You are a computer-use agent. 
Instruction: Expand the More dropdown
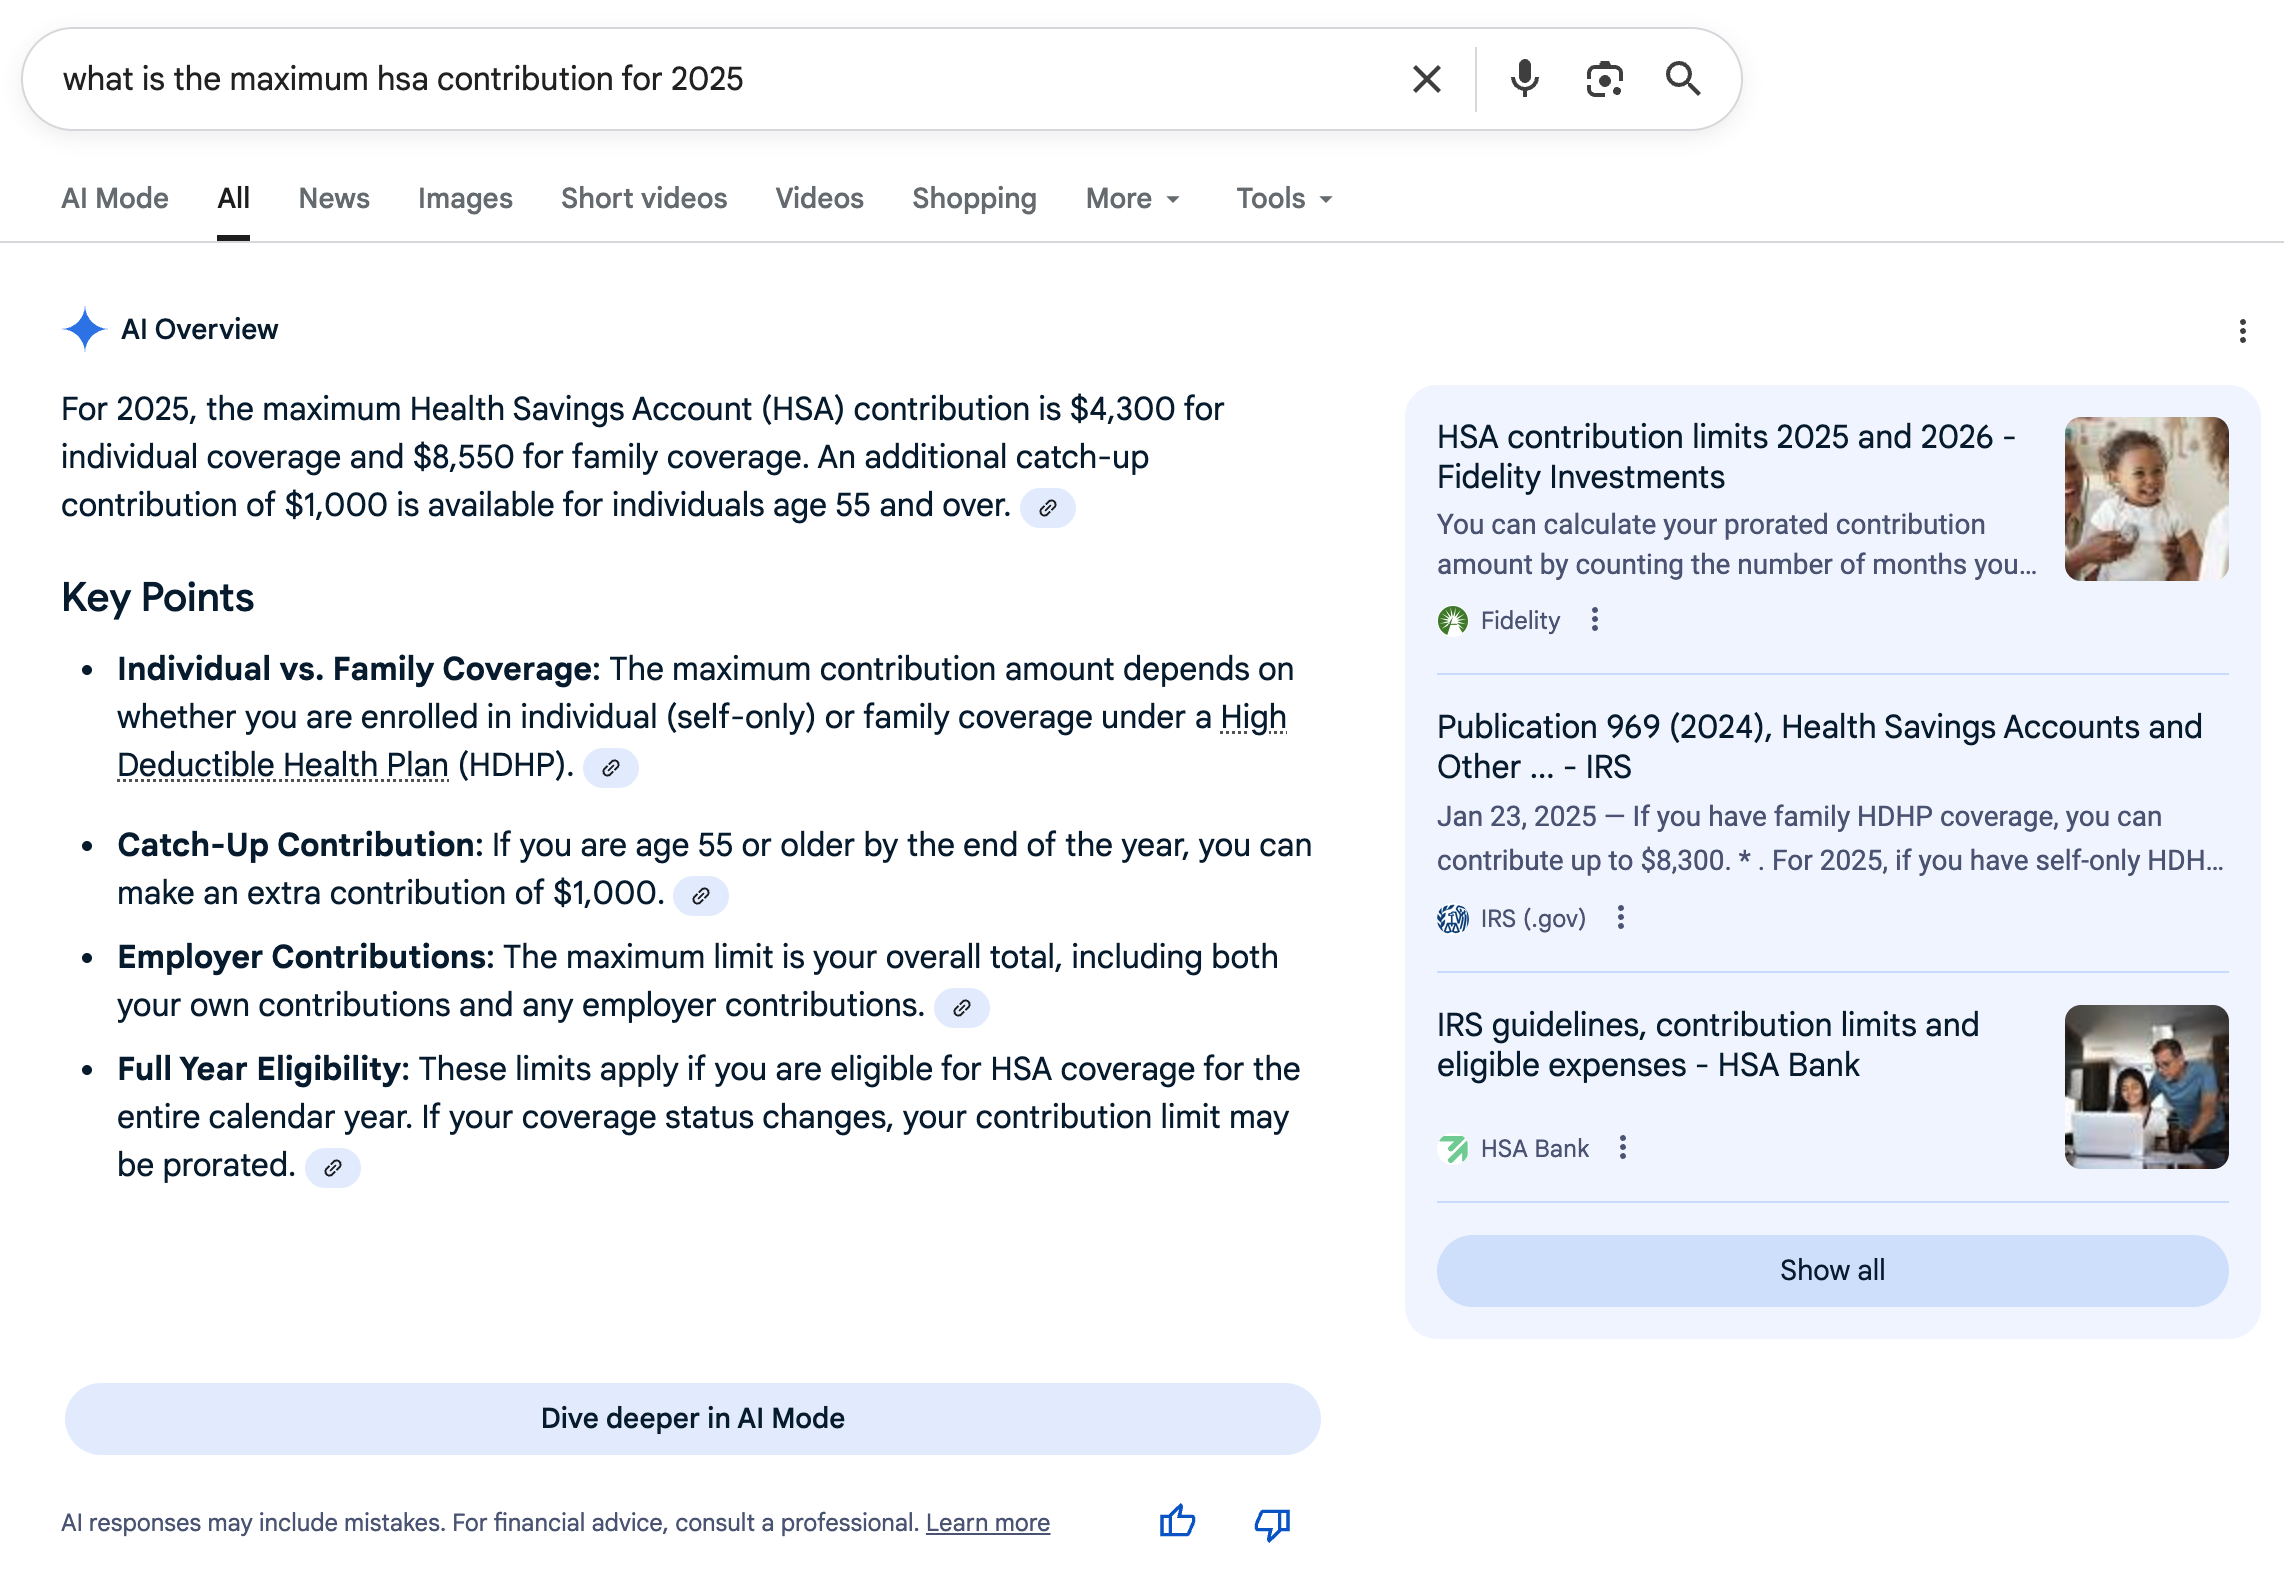pyautogui.click(x=1133, y=199)
